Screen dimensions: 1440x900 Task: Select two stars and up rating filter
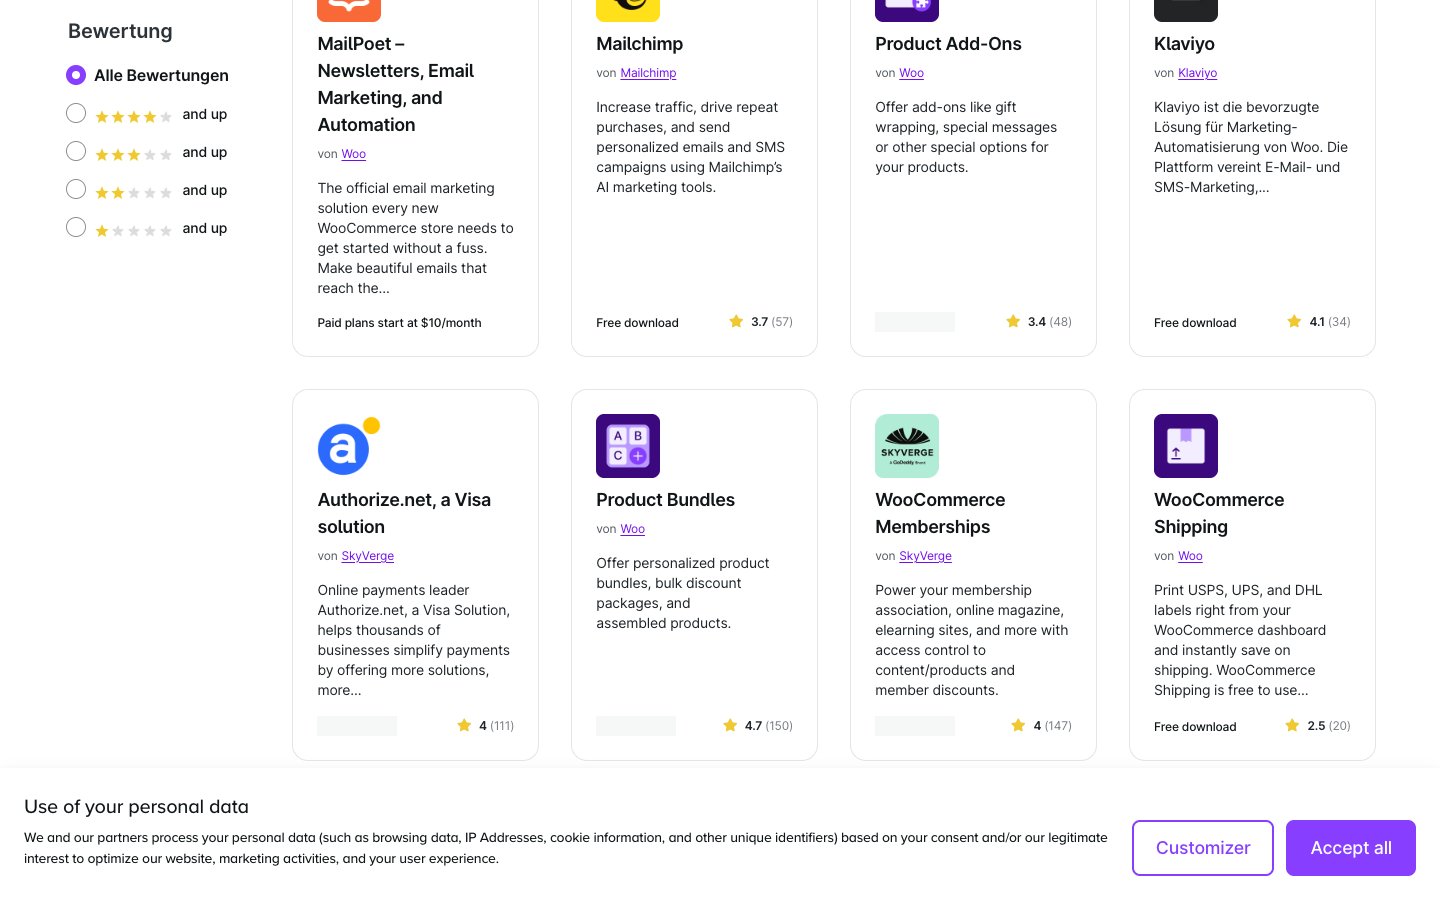point(76,190)
